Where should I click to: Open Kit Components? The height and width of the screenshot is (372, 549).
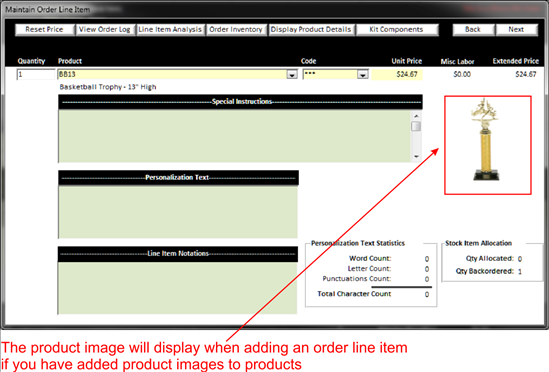(397, 29)
